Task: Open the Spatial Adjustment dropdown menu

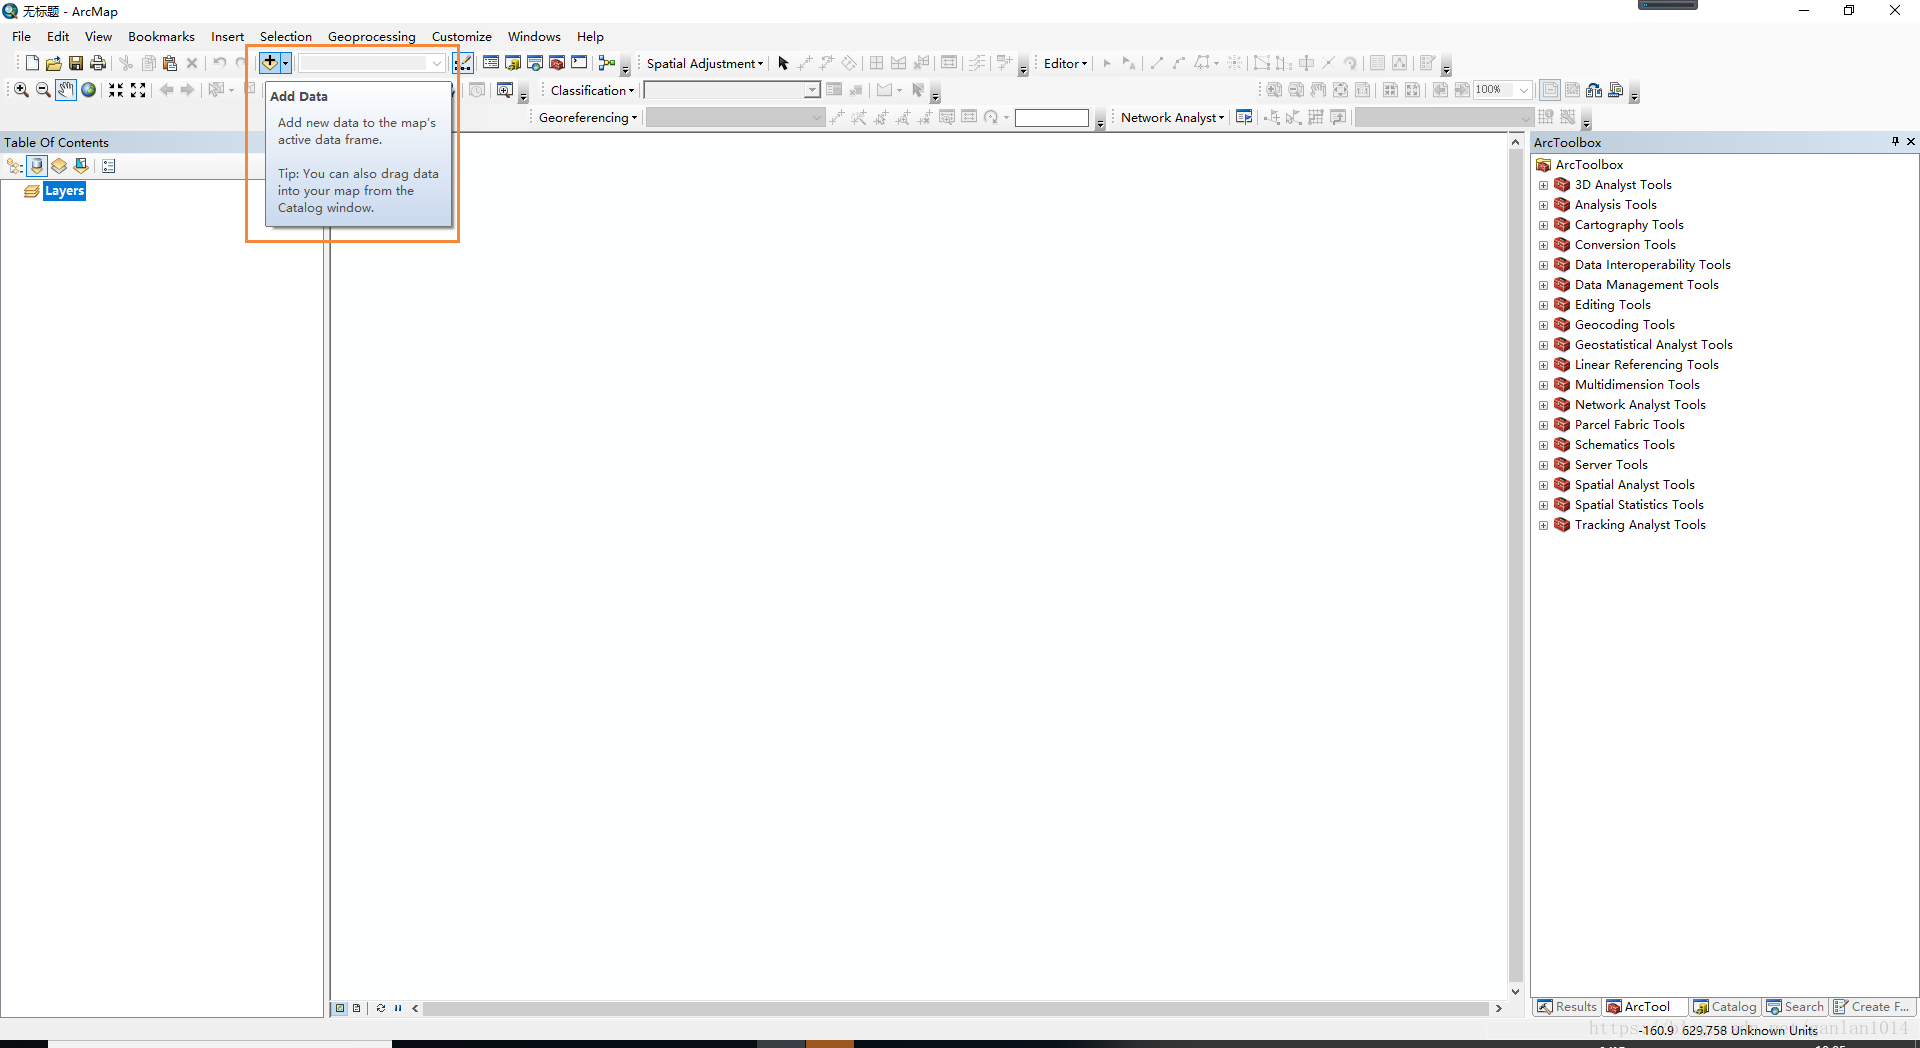Action: pyautogui.click(x=704, y=63)
